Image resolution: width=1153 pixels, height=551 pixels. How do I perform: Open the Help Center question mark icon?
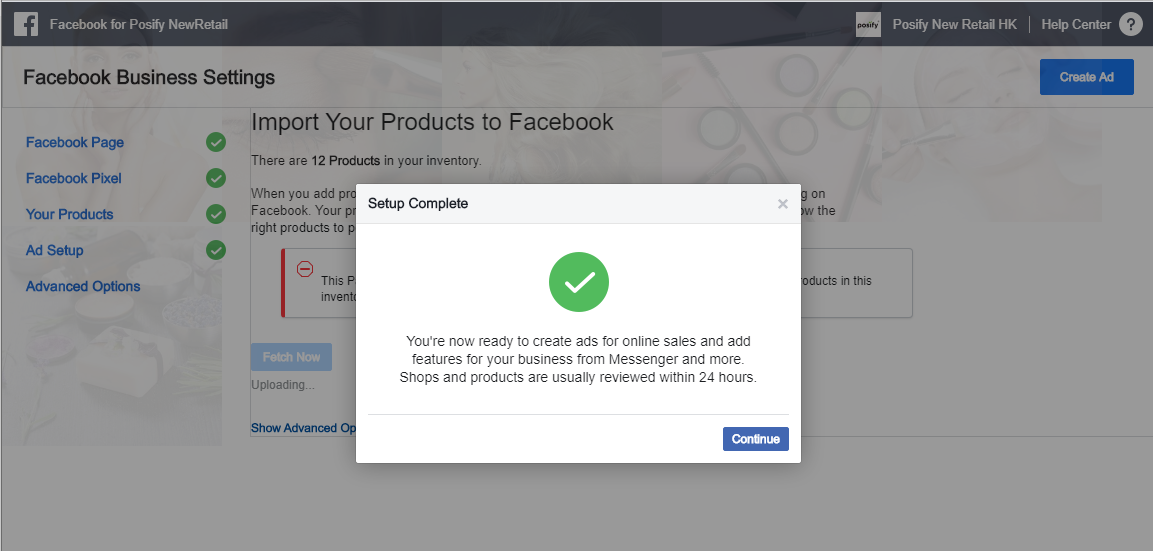[1131, 24]
